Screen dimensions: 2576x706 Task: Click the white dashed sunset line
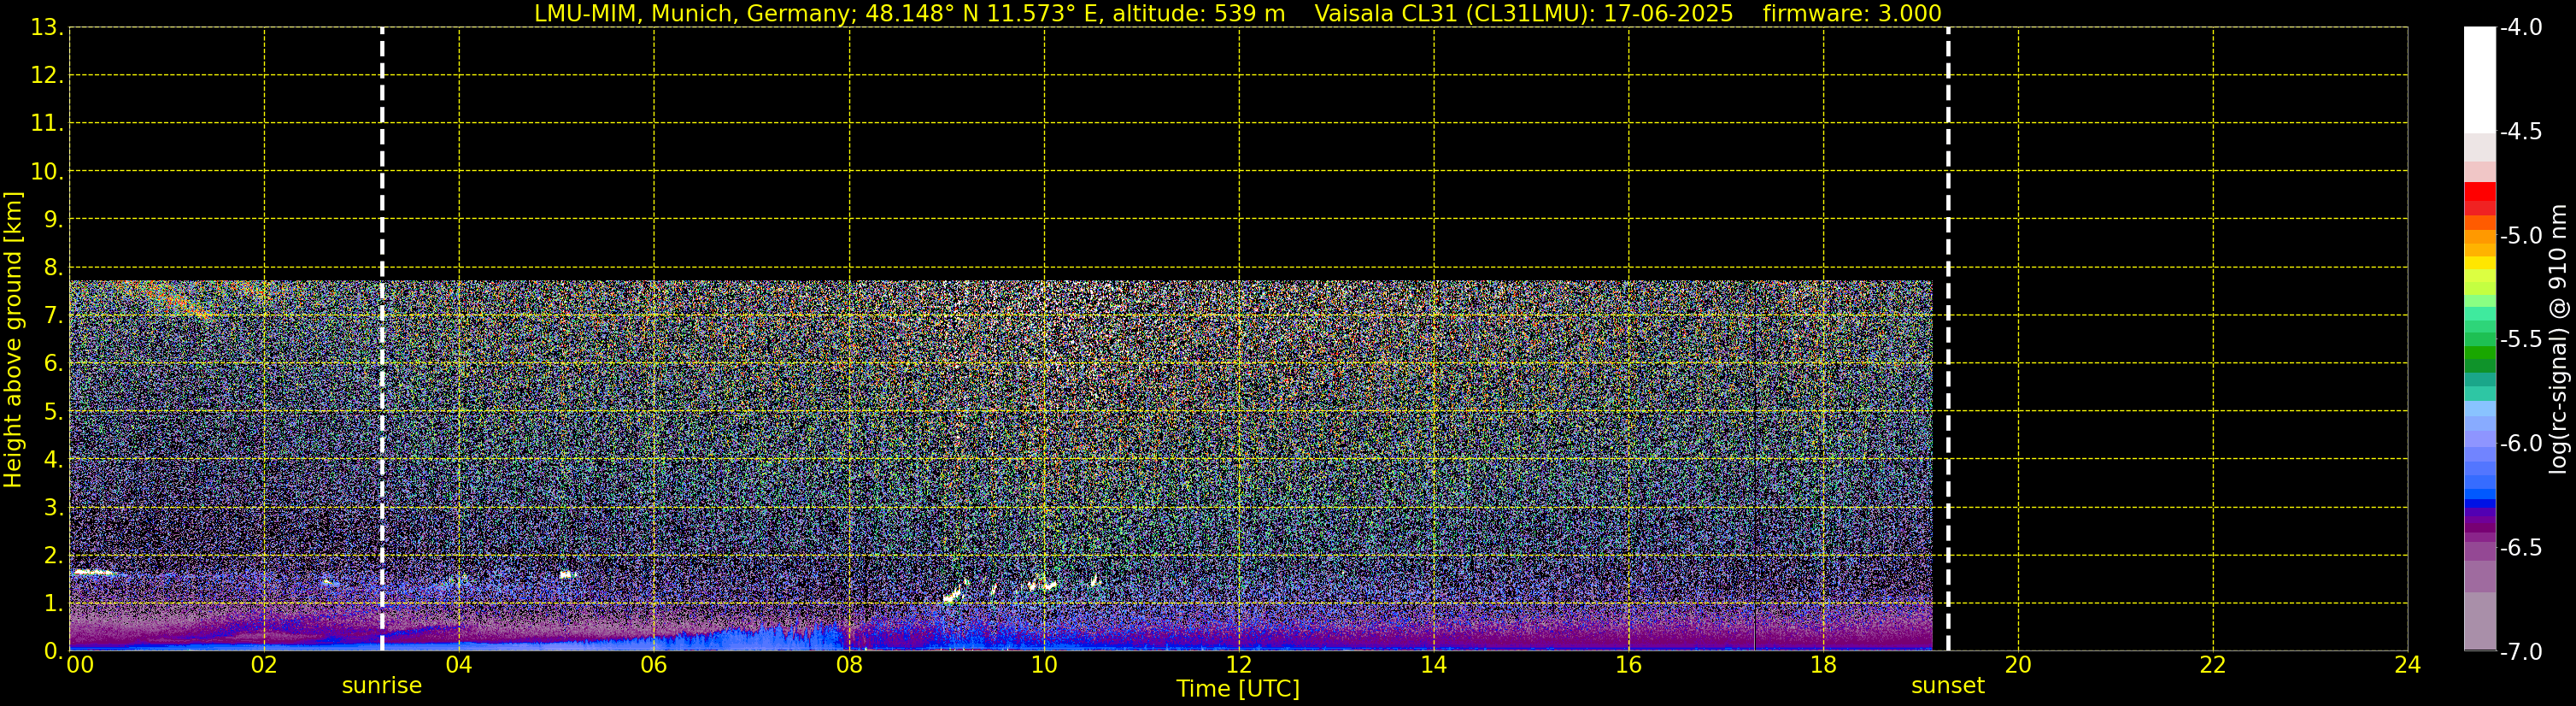[1948, 339]
